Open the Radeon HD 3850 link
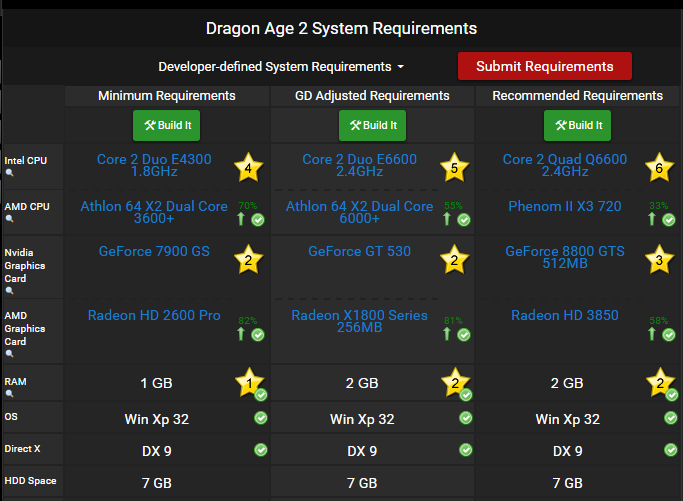Screen dimensions: 683x501 click(x=565, y=315)
